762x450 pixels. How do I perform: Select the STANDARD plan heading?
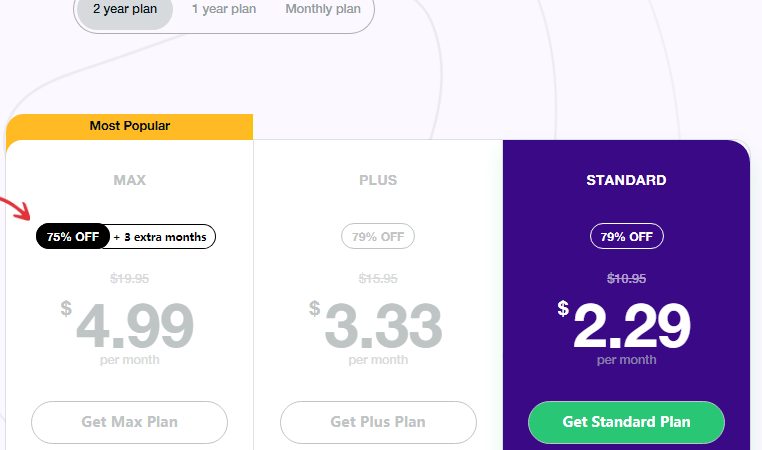(626, 180)
